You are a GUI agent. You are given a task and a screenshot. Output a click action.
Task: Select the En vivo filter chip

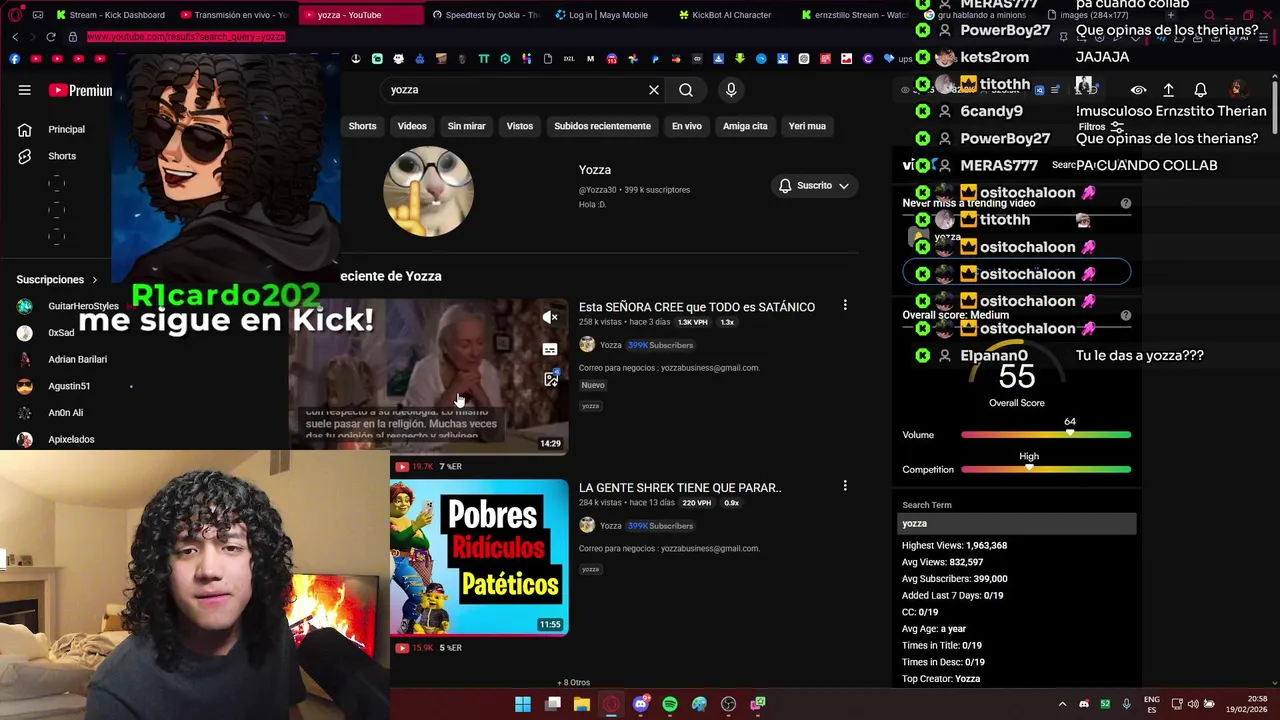click(x=686, y=126)
